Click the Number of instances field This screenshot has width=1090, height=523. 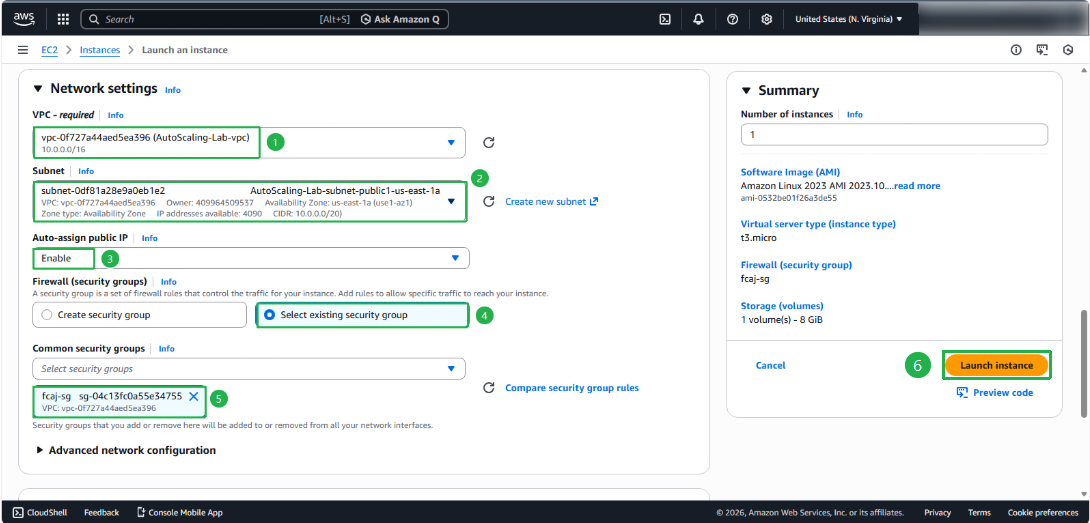pyautogui.click(x=894, y=134)
